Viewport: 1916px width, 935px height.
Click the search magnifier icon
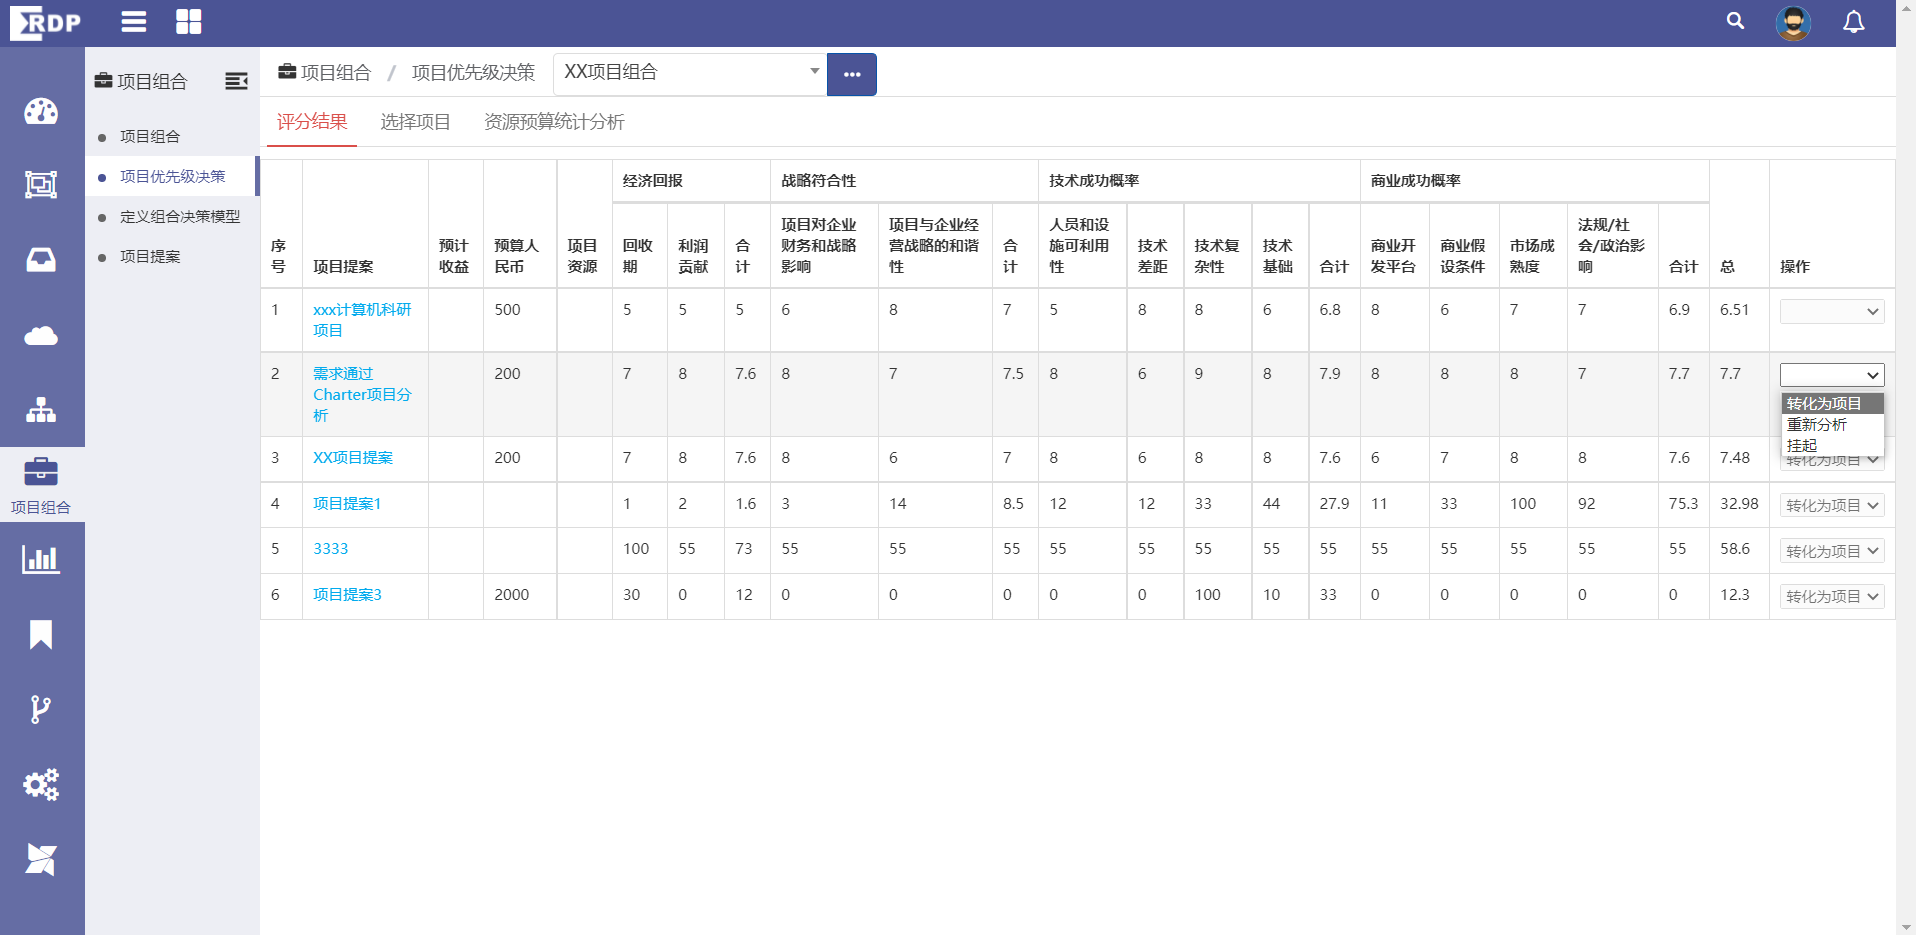[x=1735, y=21]
